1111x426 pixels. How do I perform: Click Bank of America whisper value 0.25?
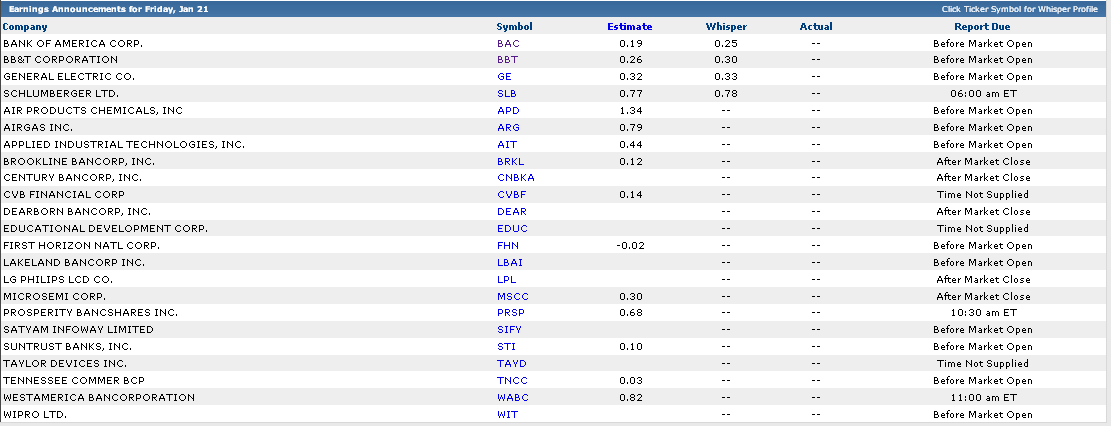726,43
